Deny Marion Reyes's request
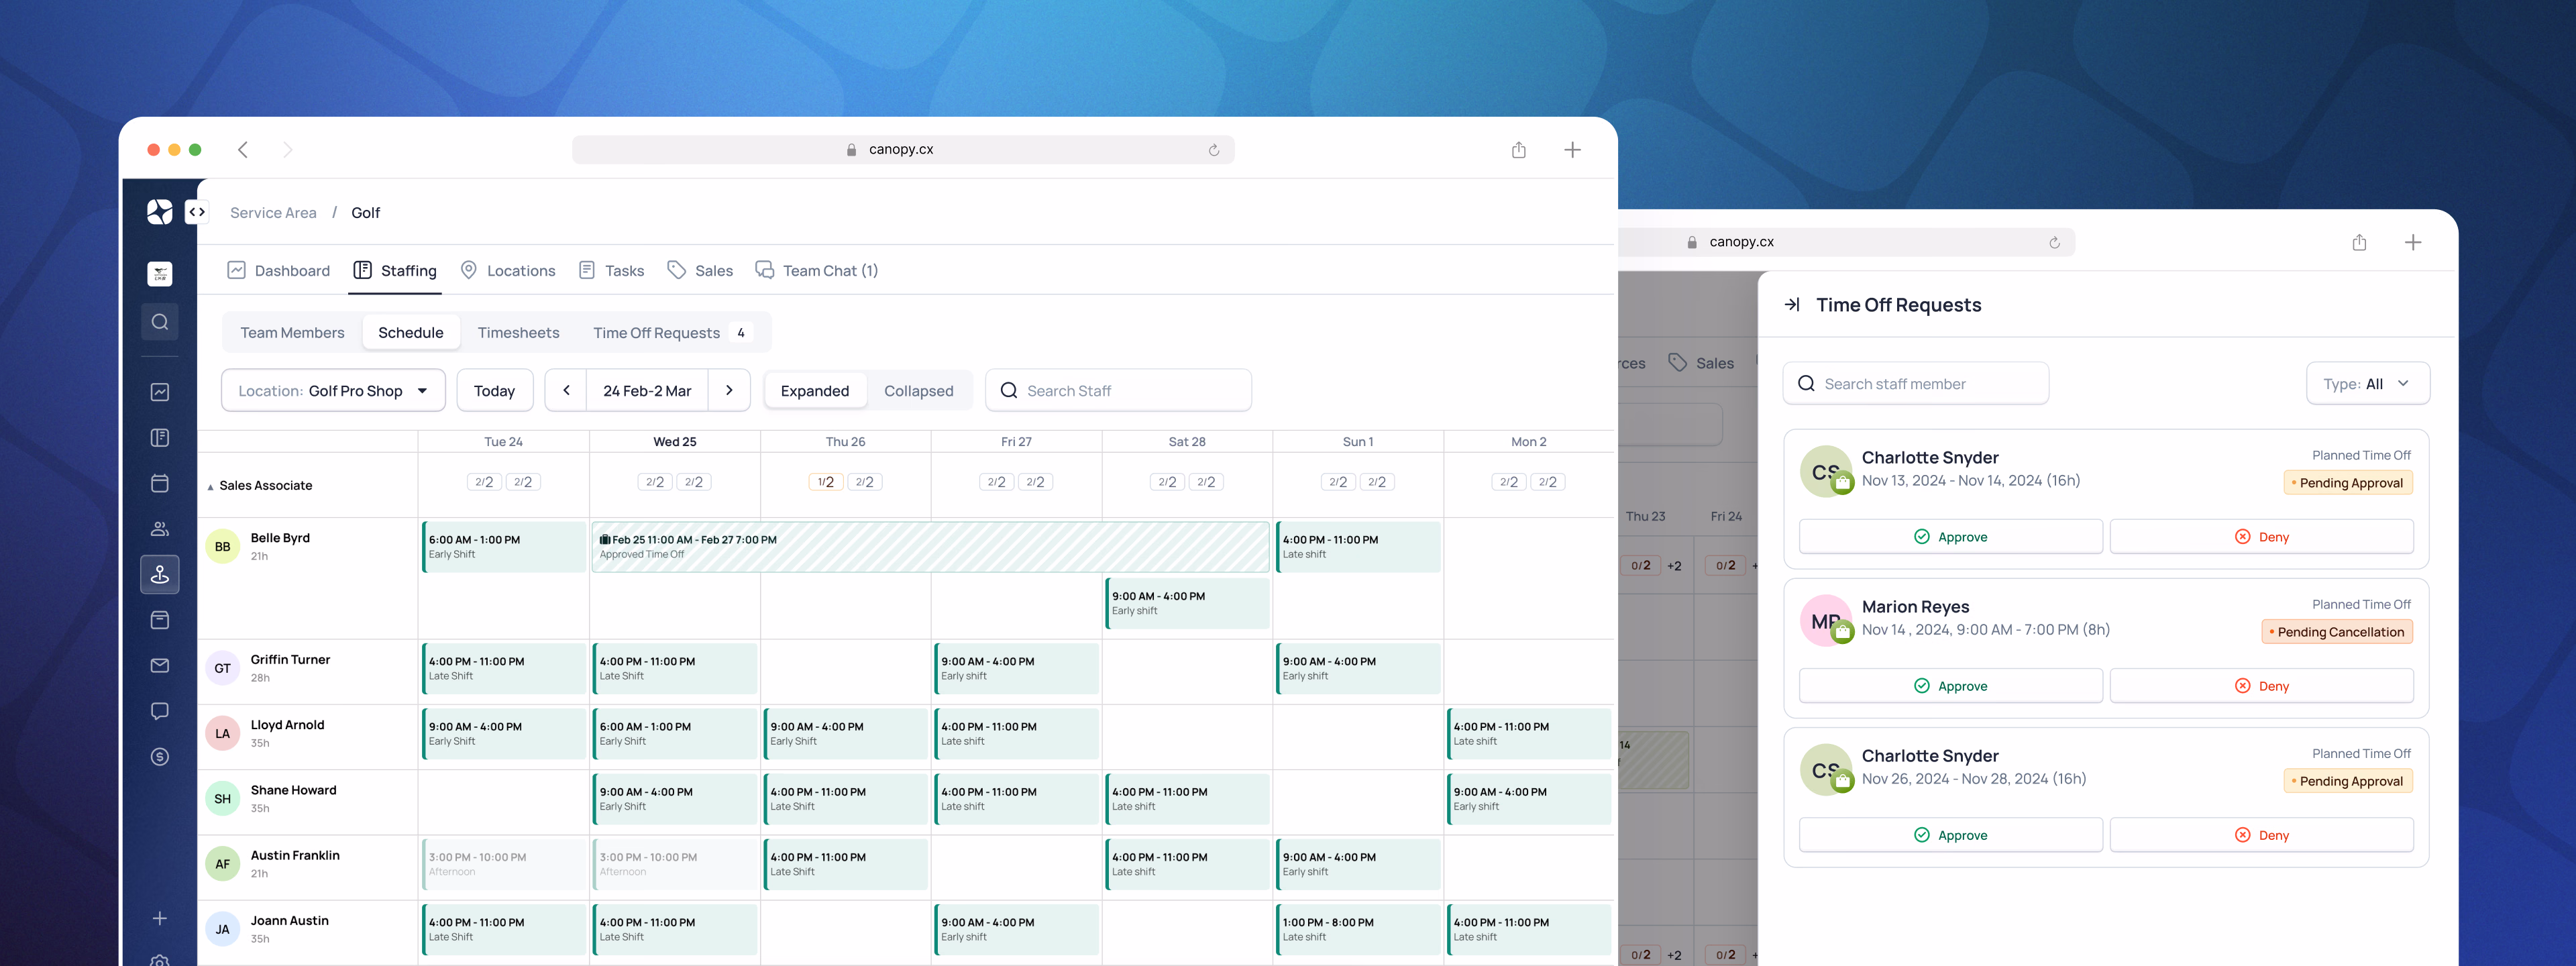The height and width of the screenshot is (966, 2576). tap(2261, 686)
